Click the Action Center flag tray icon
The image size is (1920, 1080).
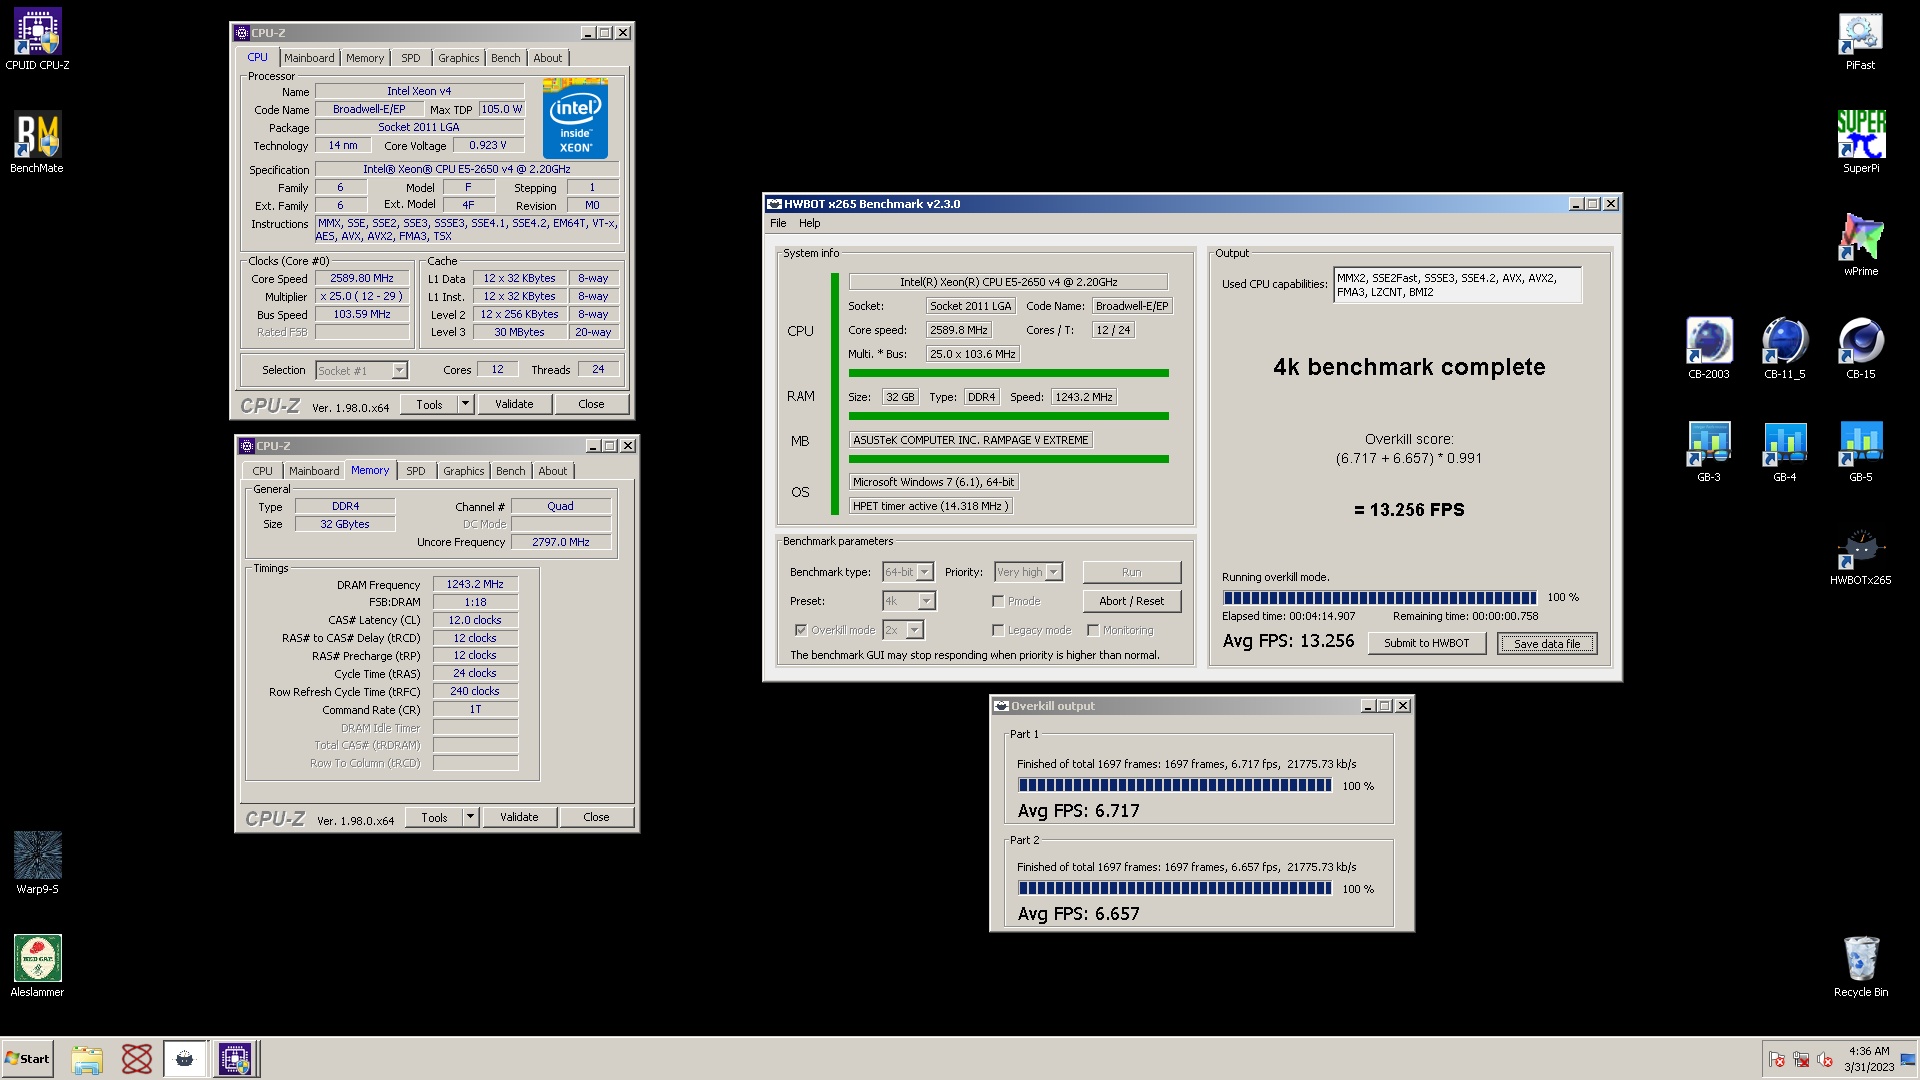coord(1777,1060)
